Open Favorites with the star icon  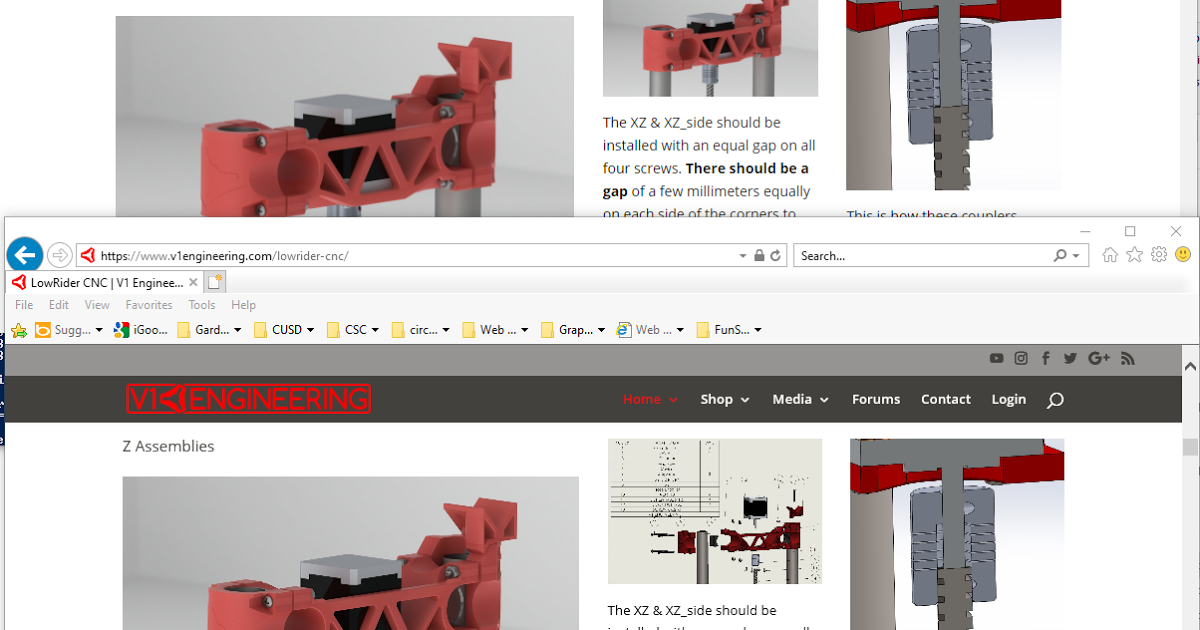pyautogui.click(x=1134, y=255)
